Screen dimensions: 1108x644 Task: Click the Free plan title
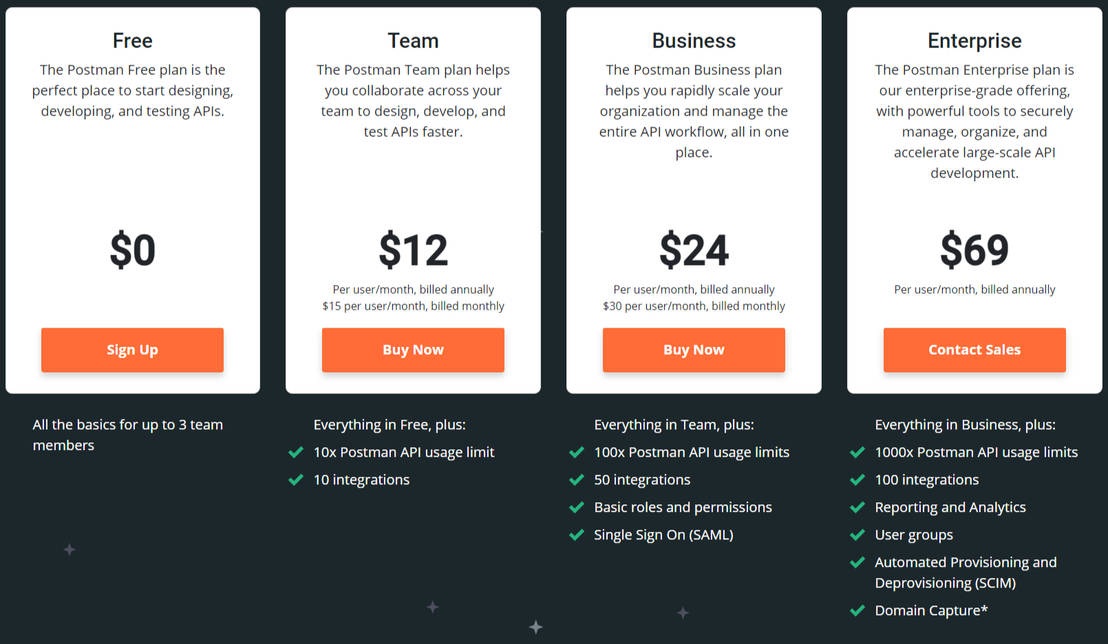pos(132,41)
